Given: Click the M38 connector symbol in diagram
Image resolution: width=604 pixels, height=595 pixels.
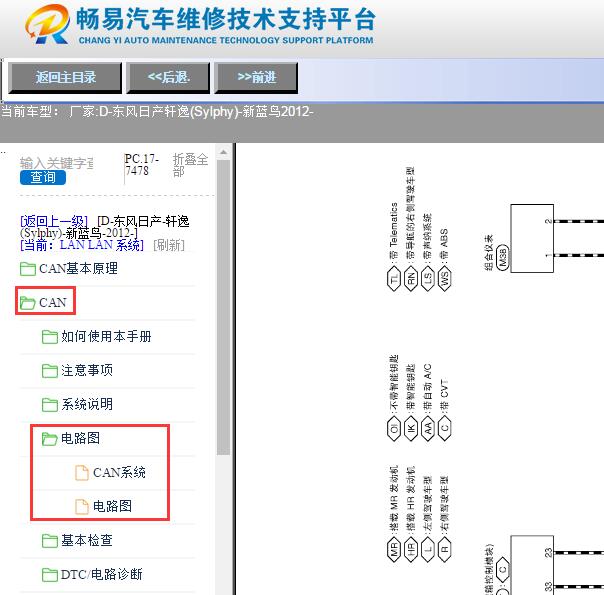Looking at the screenshot, I should [x=502, y=257].
